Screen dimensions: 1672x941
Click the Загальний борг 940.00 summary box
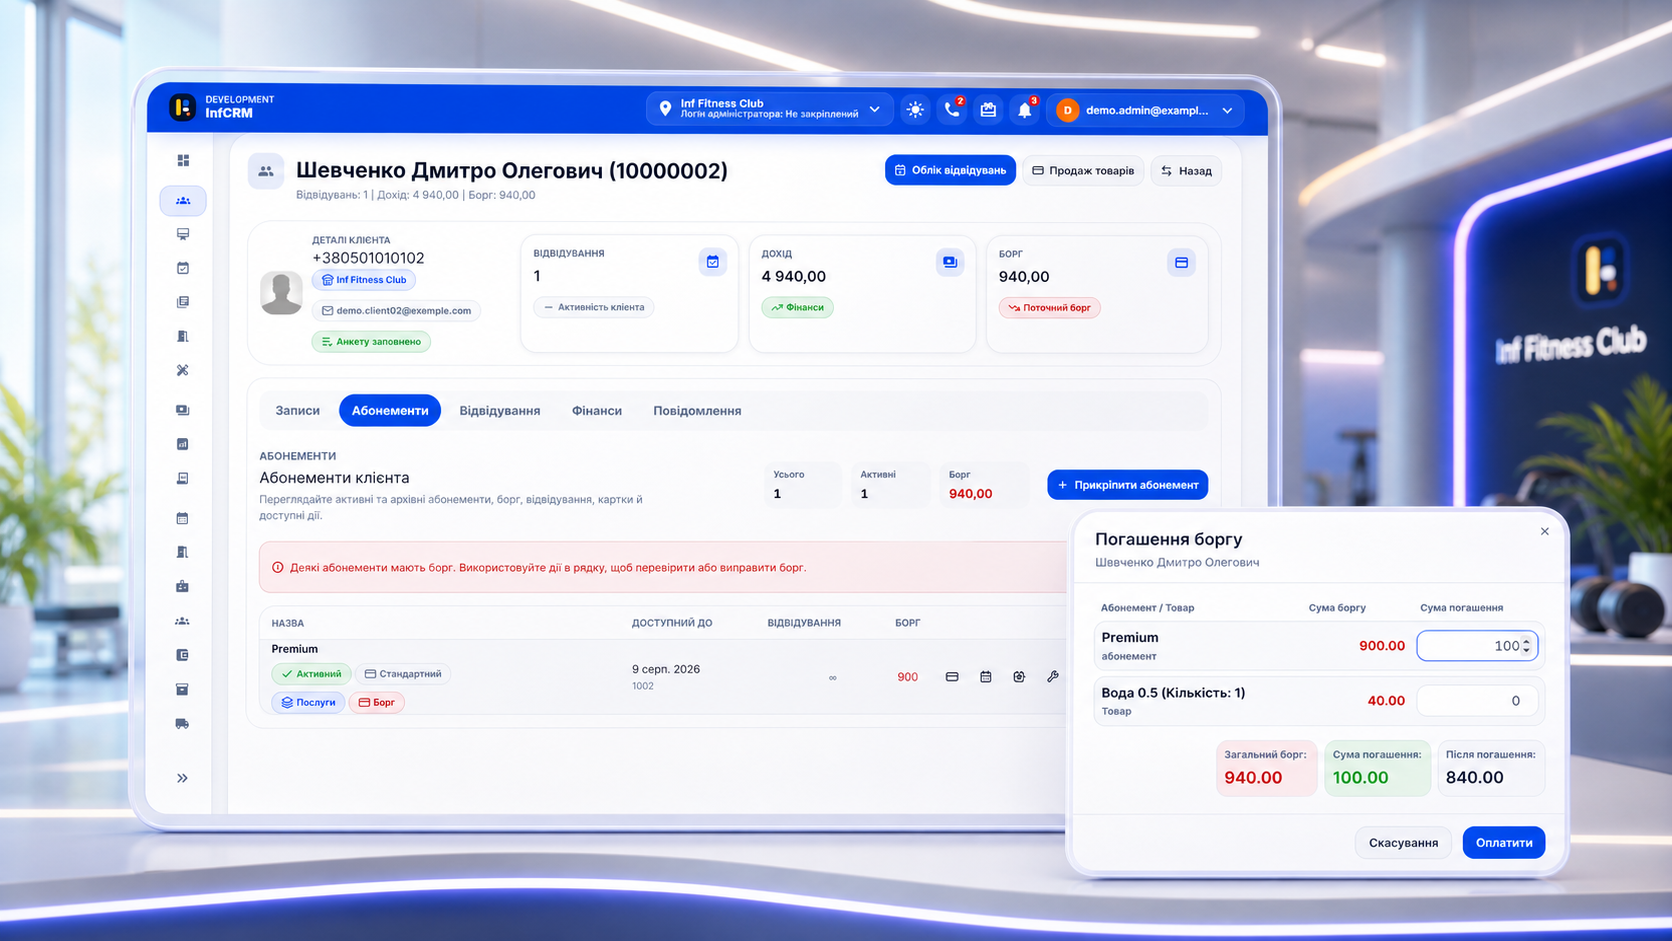point(1266,768)
